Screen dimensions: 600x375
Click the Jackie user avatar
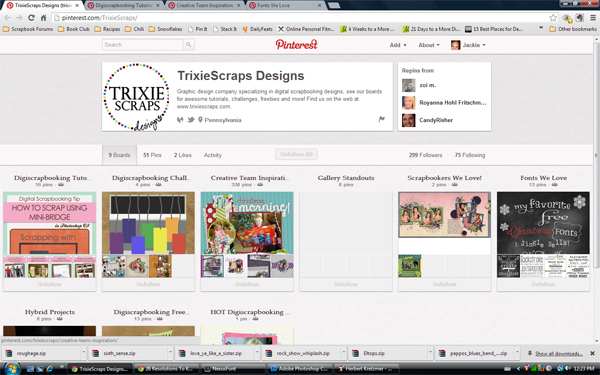tap(455, 45)
